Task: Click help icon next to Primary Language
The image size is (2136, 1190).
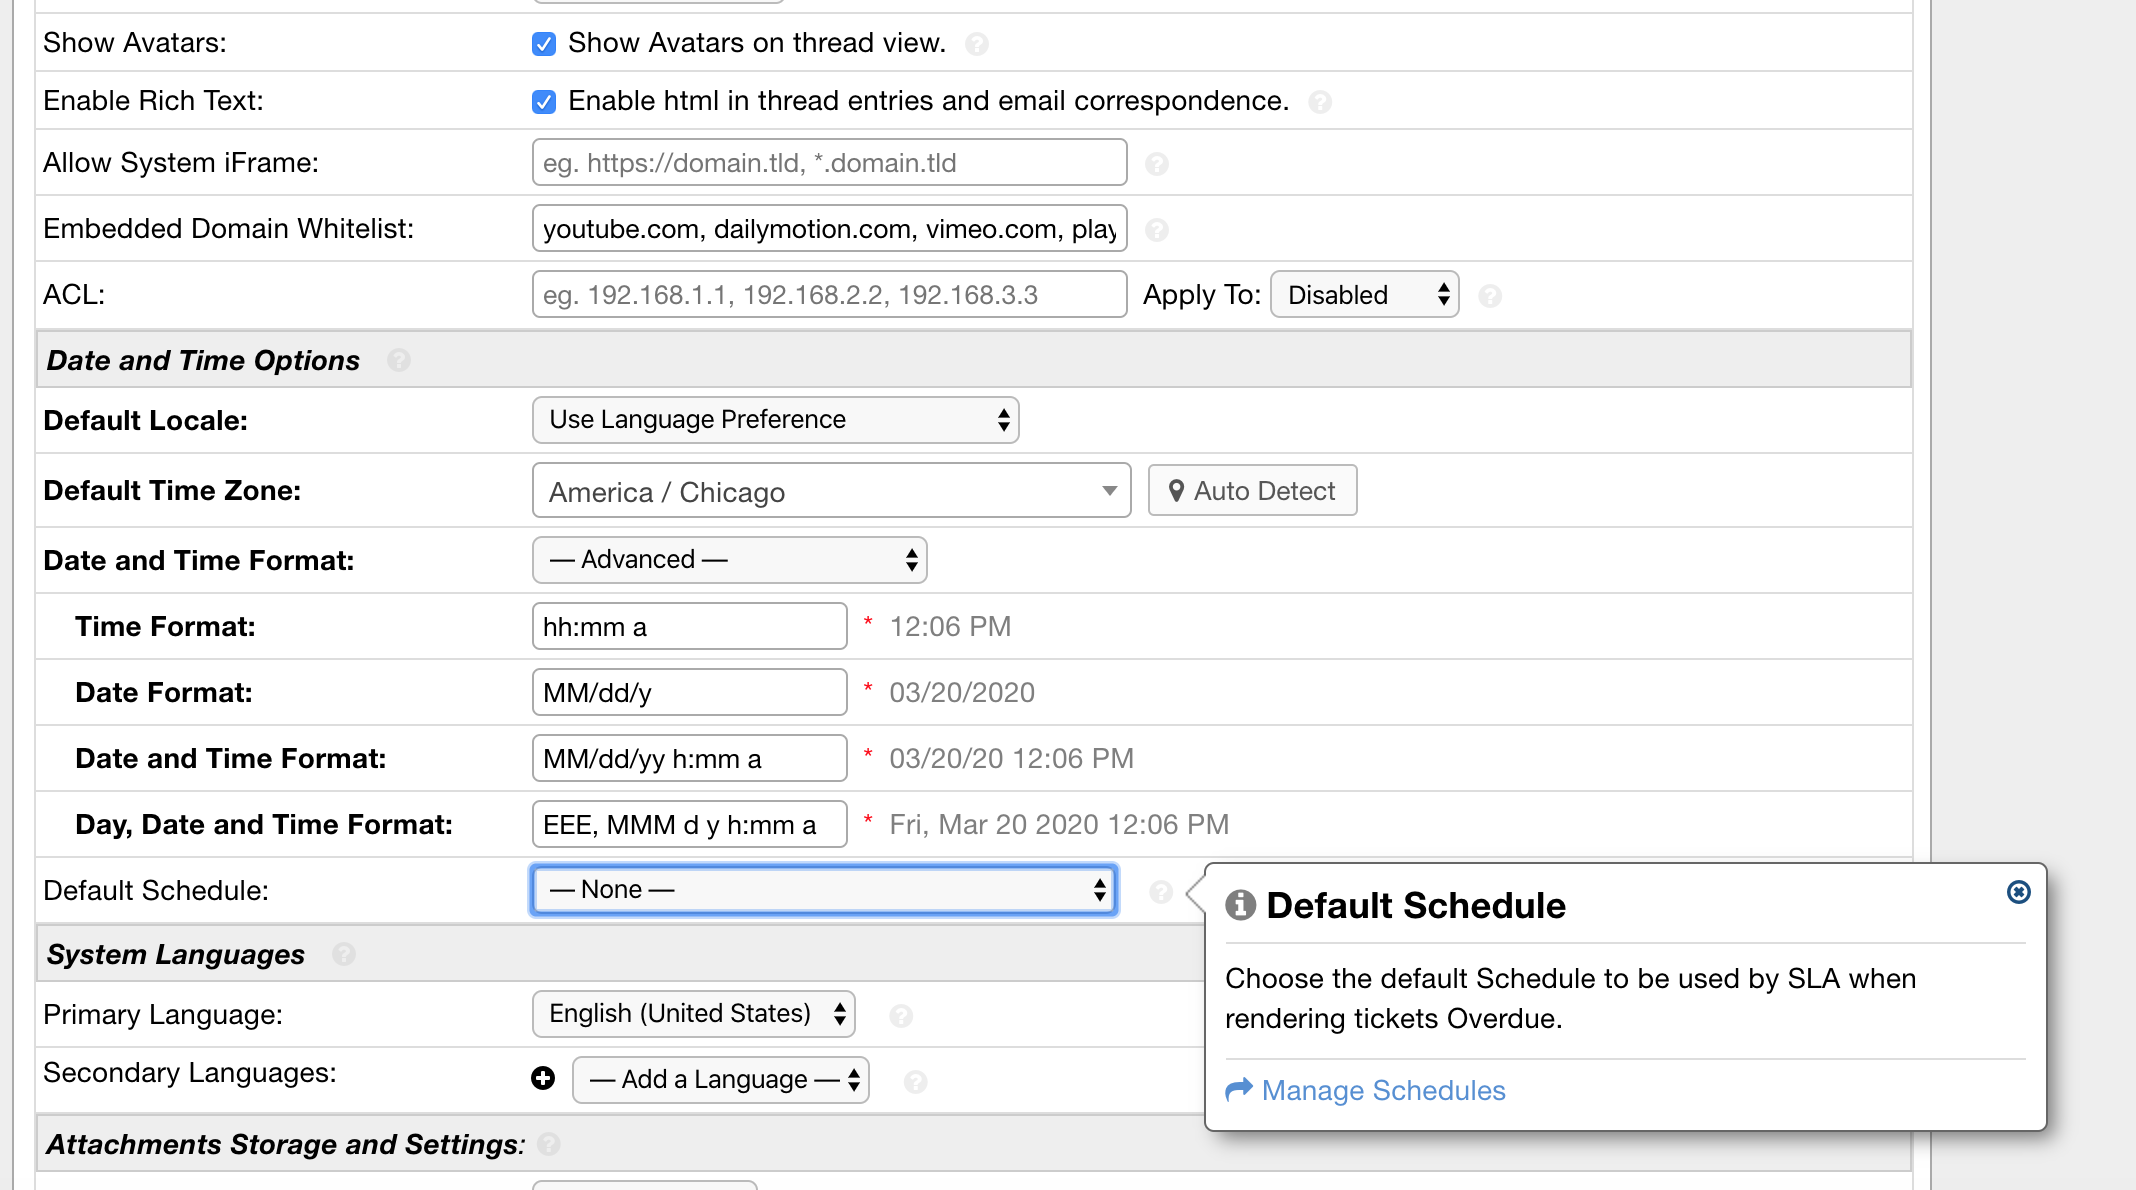Action: coord(901,1016)
